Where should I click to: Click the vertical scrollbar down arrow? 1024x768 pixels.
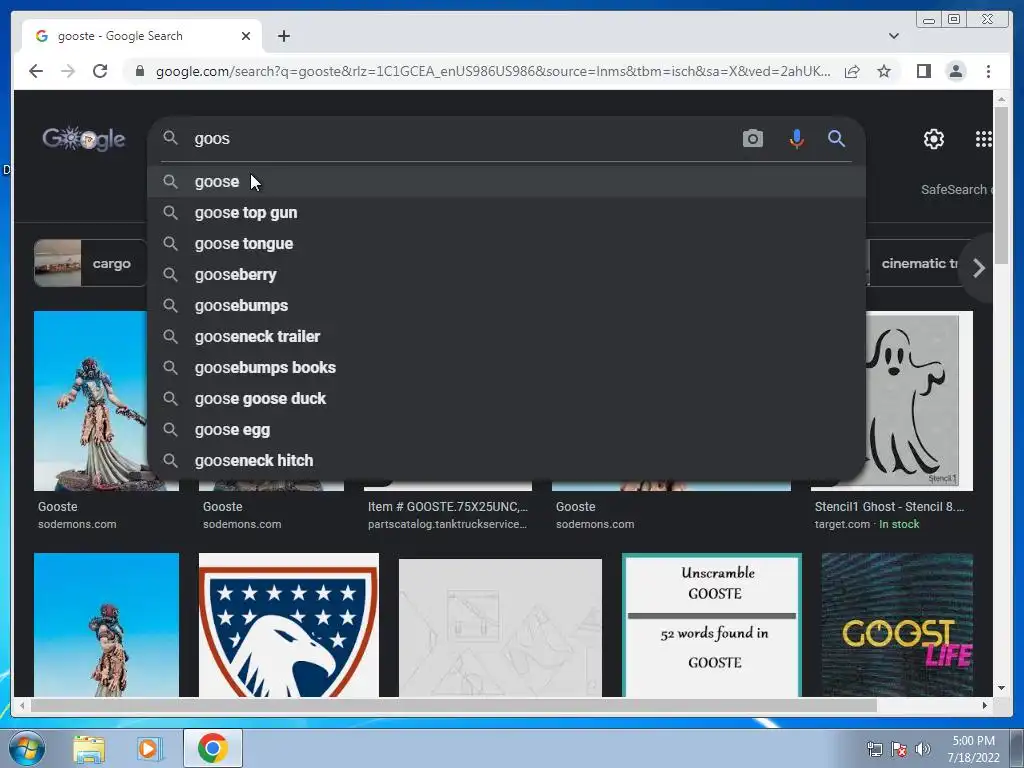(x=1001, y=688)
